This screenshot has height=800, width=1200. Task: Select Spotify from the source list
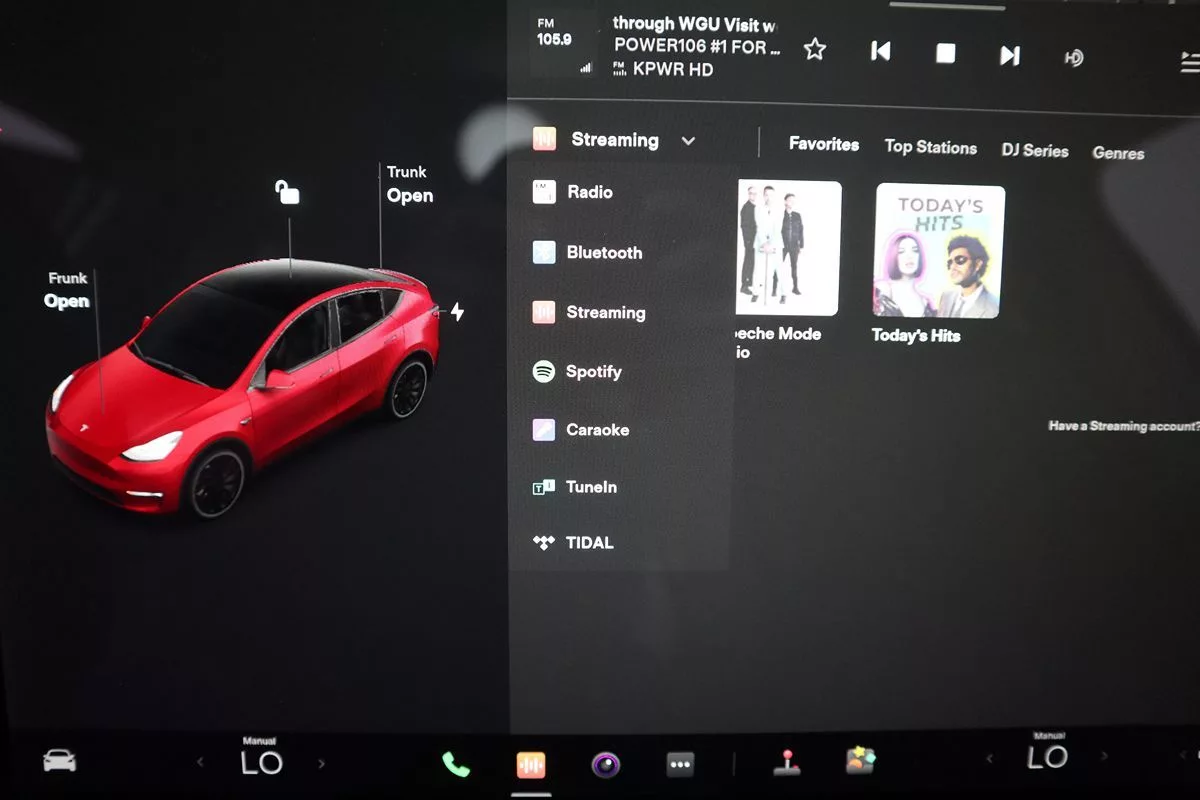click(x=592, y=372)
